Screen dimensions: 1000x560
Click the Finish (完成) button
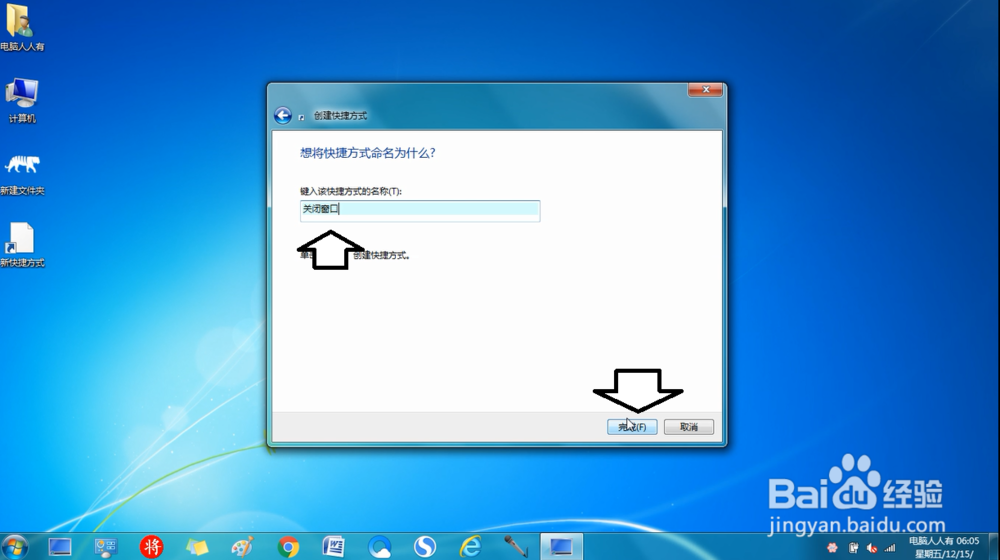click(x=631, y=427)
